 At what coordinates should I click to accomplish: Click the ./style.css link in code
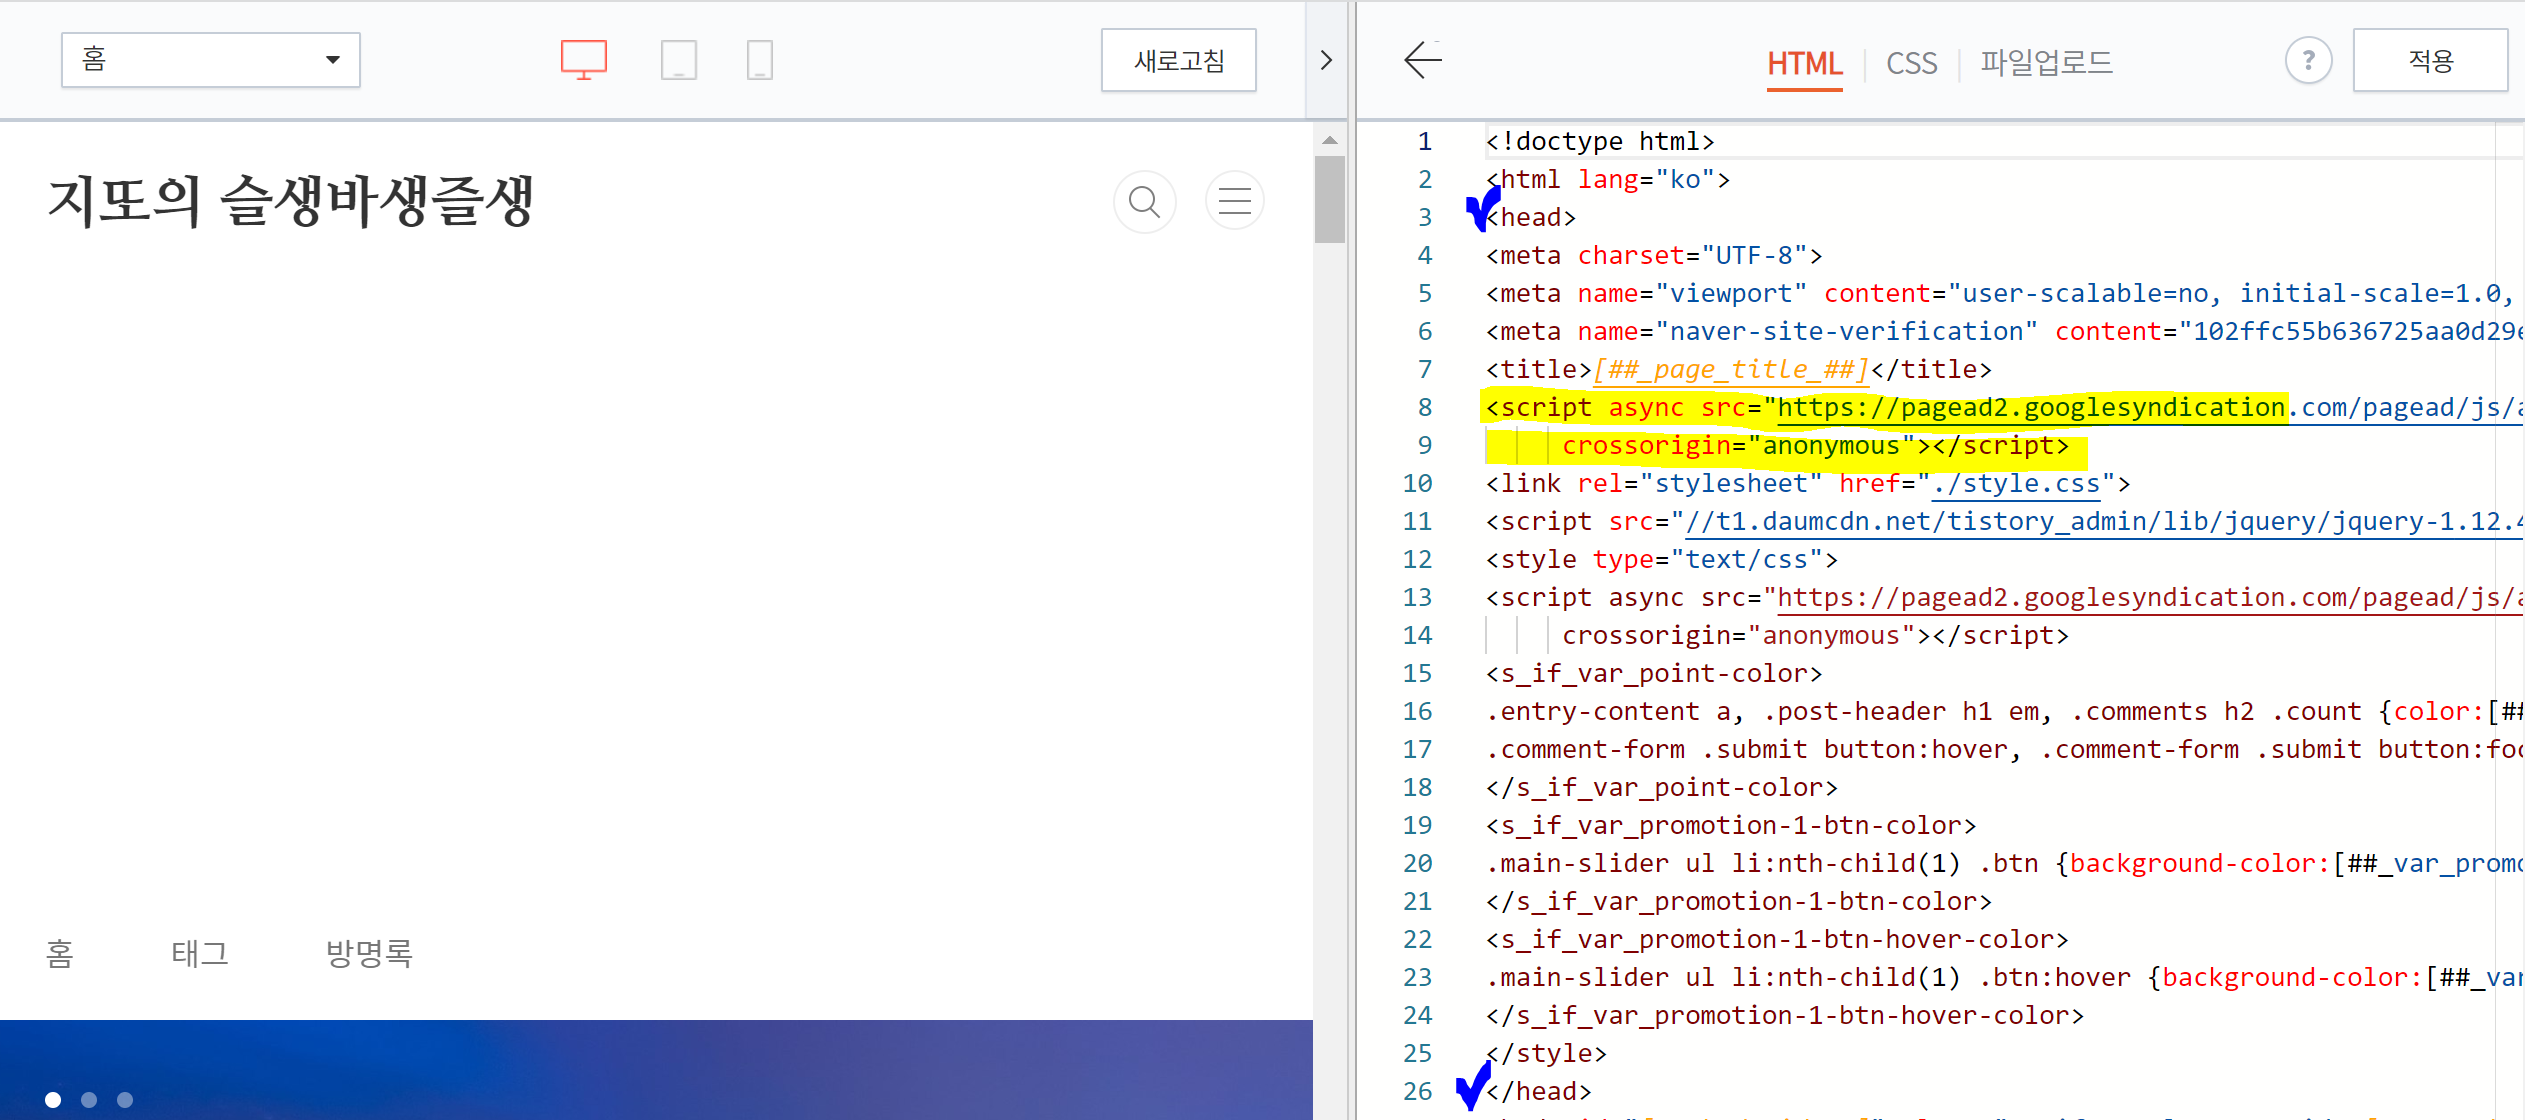pyautogui.click(x=2016, y=484)
